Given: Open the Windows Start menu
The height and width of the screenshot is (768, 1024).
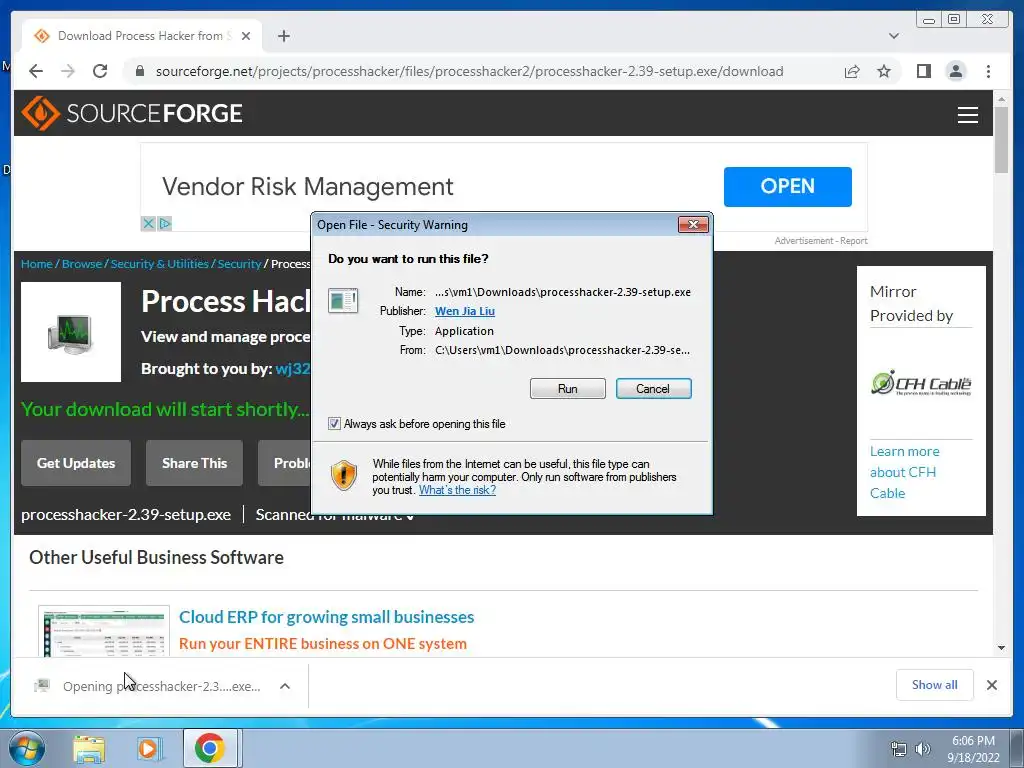Looking at the screenshot, I should coord(26,748).
